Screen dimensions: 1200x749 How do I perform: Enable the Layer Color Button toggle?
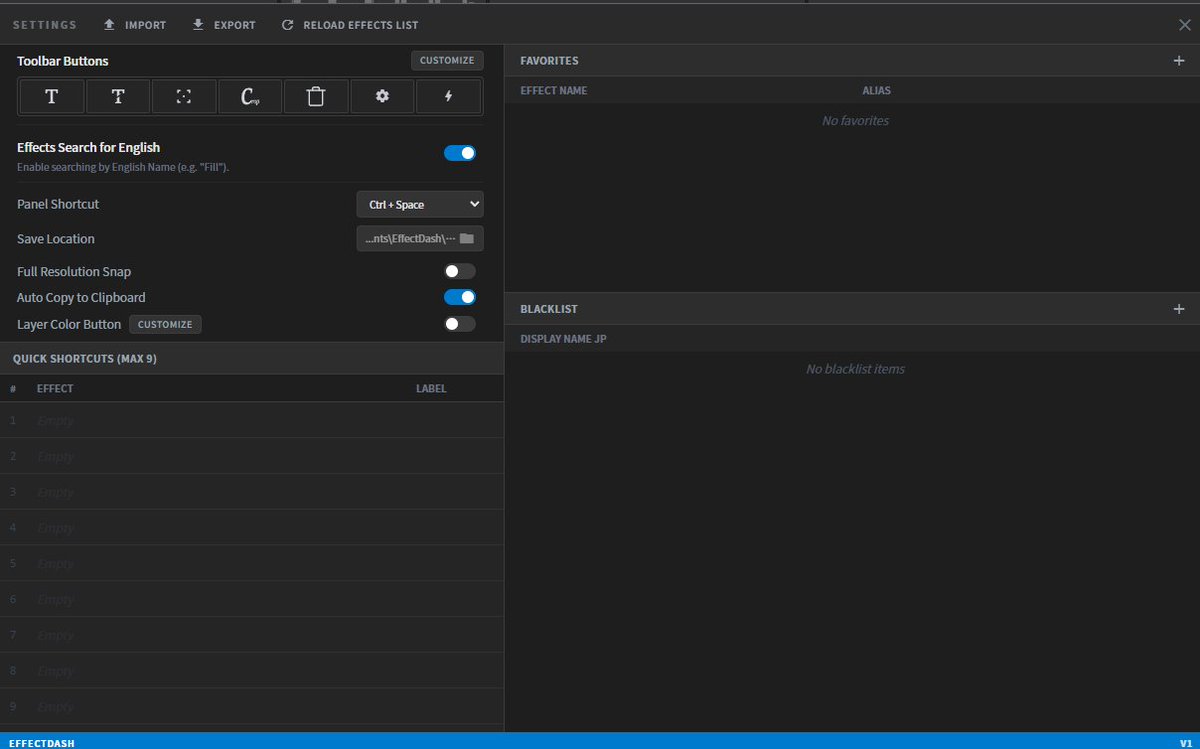tap(460, 324)
